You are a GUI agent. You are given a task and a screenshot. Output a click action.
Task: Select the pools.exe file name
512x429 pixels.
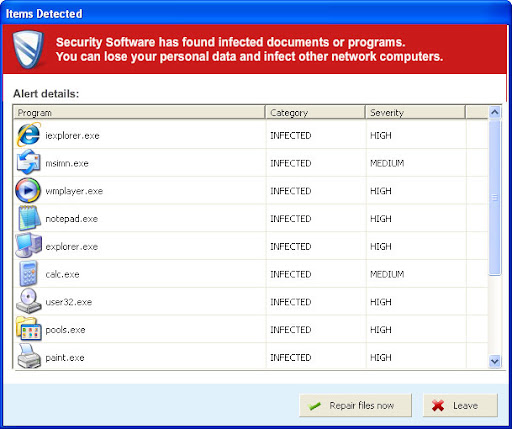(x=65, y=330)
